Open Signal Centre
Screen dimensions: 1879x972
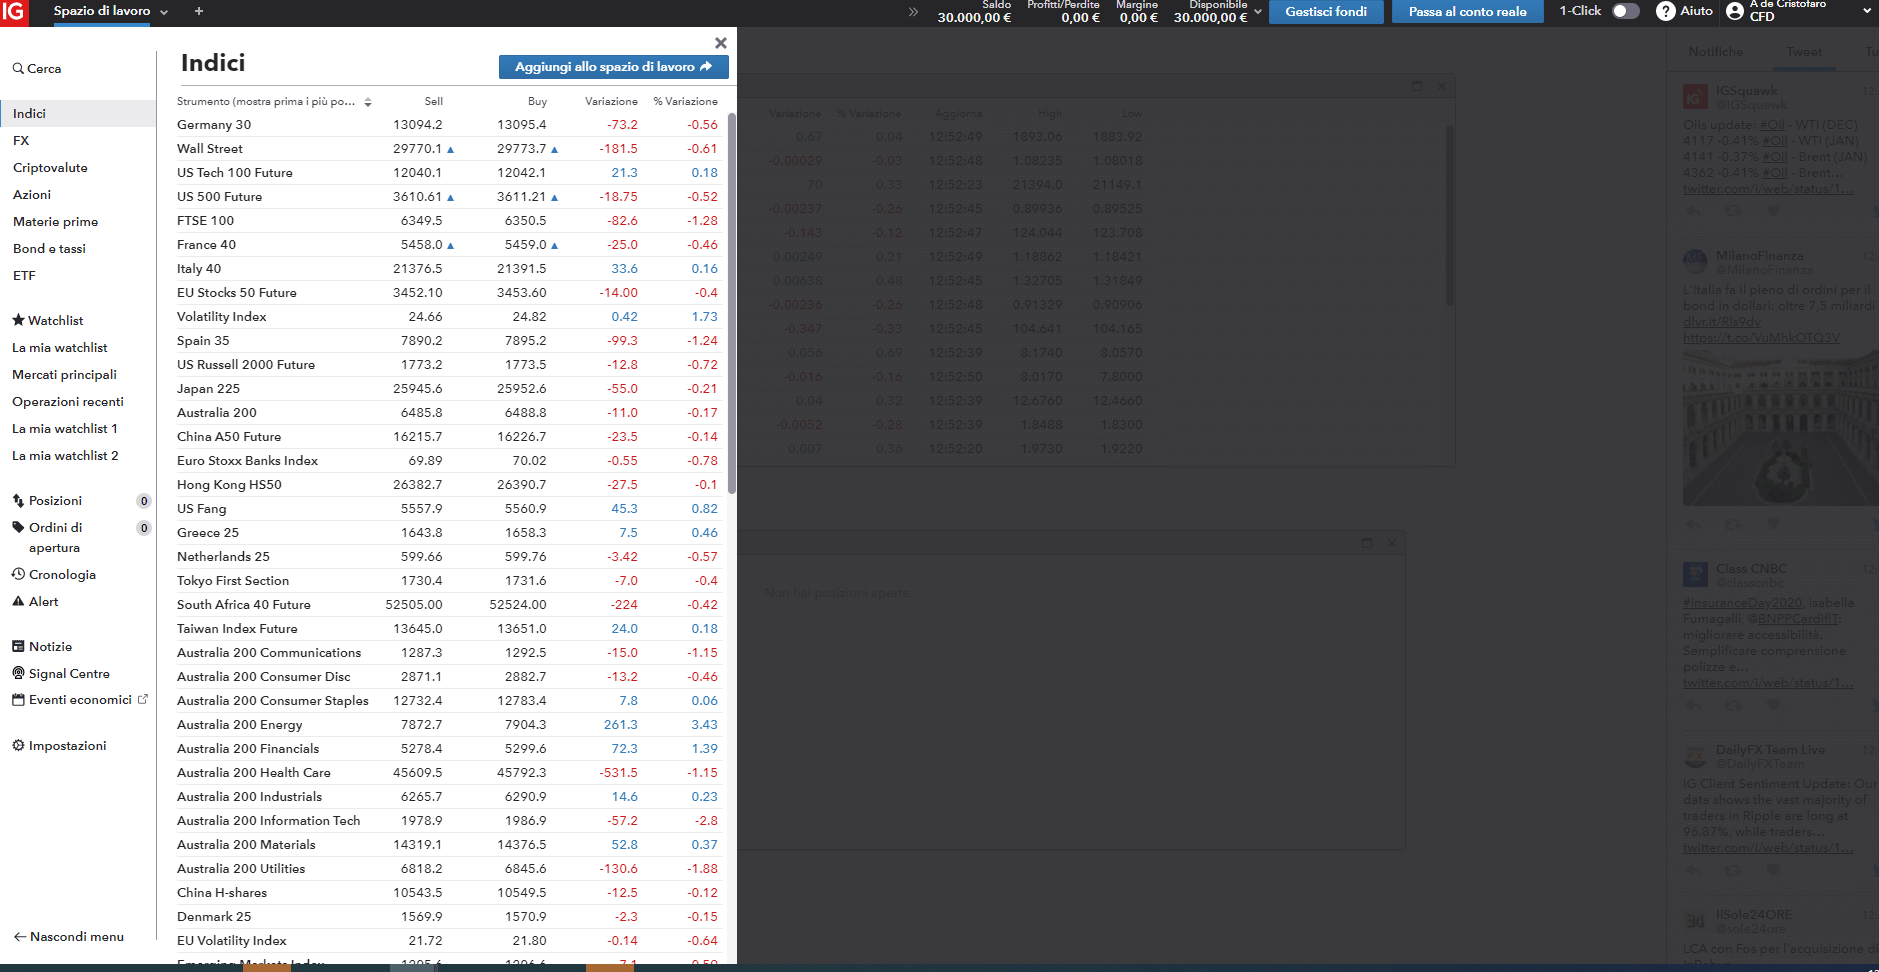61,674
